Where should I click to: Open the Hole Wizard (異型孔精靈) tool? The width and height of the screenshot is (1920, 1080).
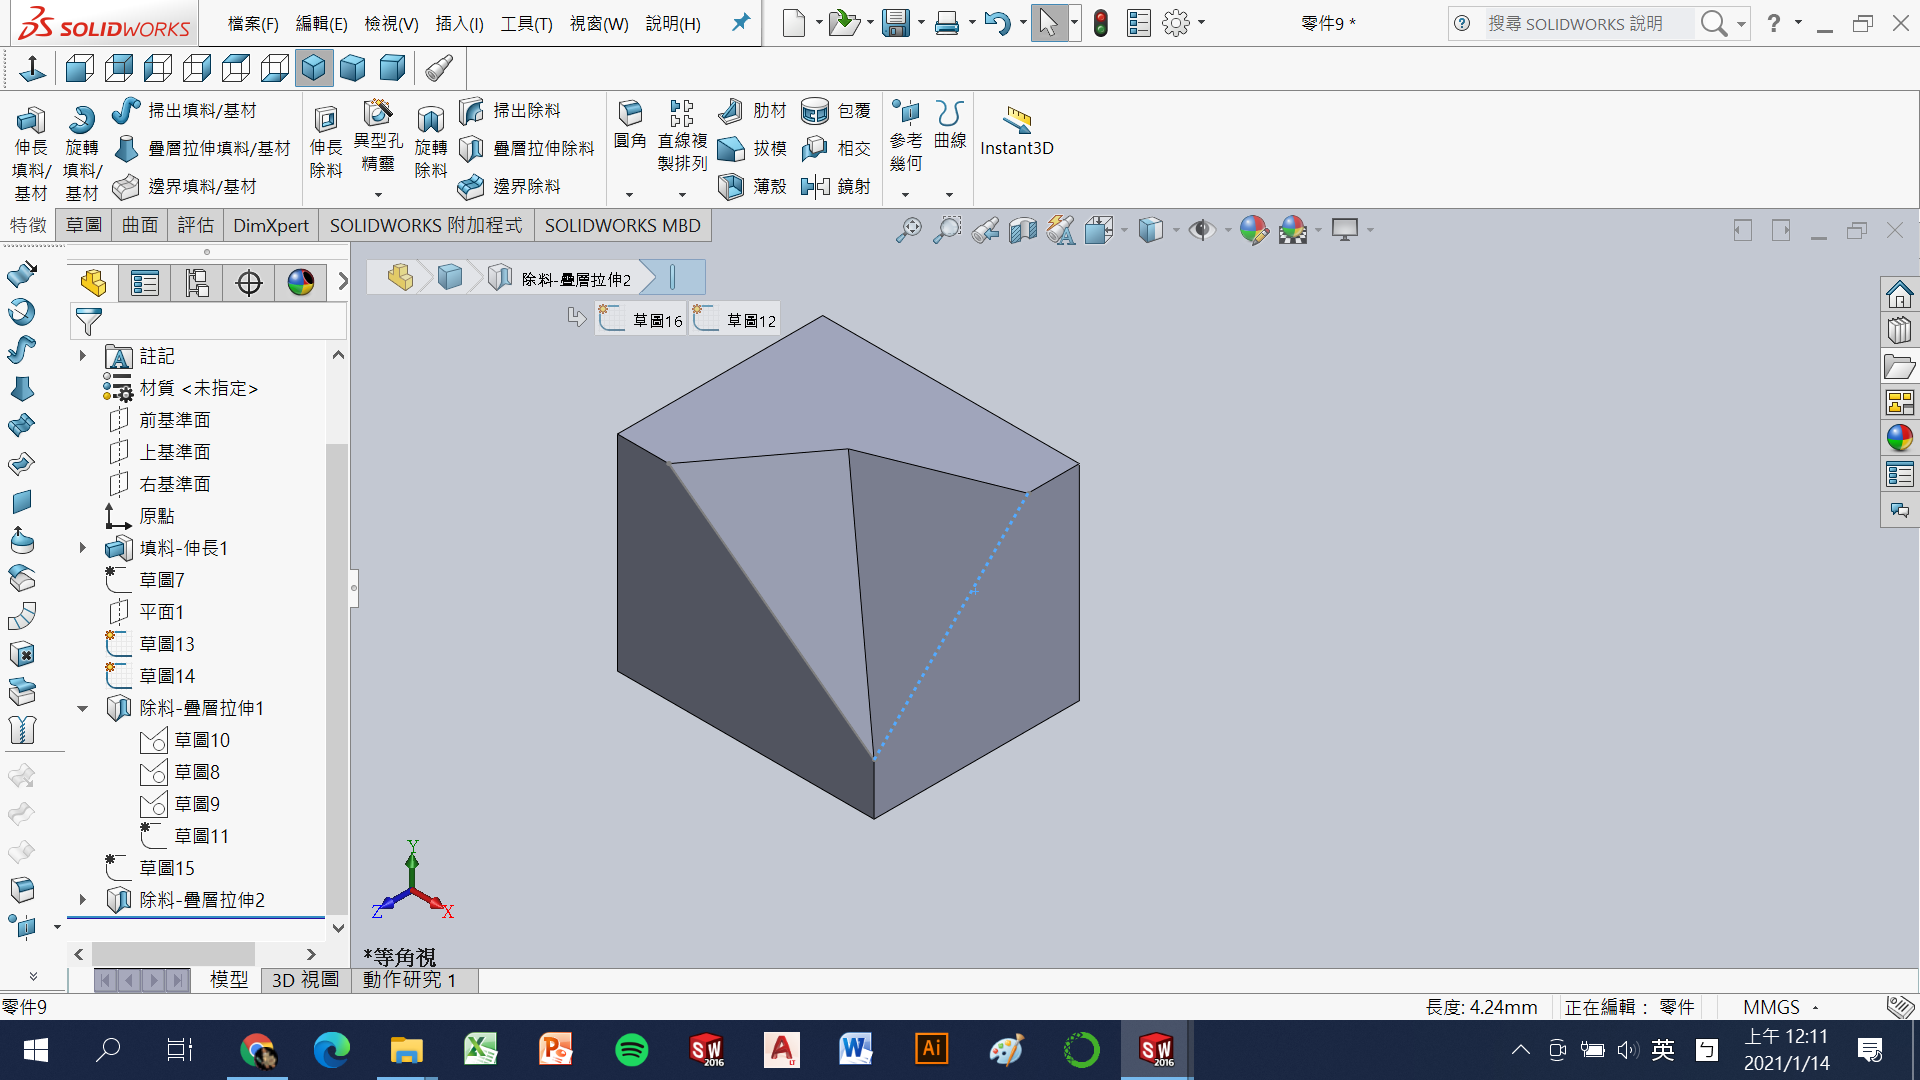click(x=378, y=113)
